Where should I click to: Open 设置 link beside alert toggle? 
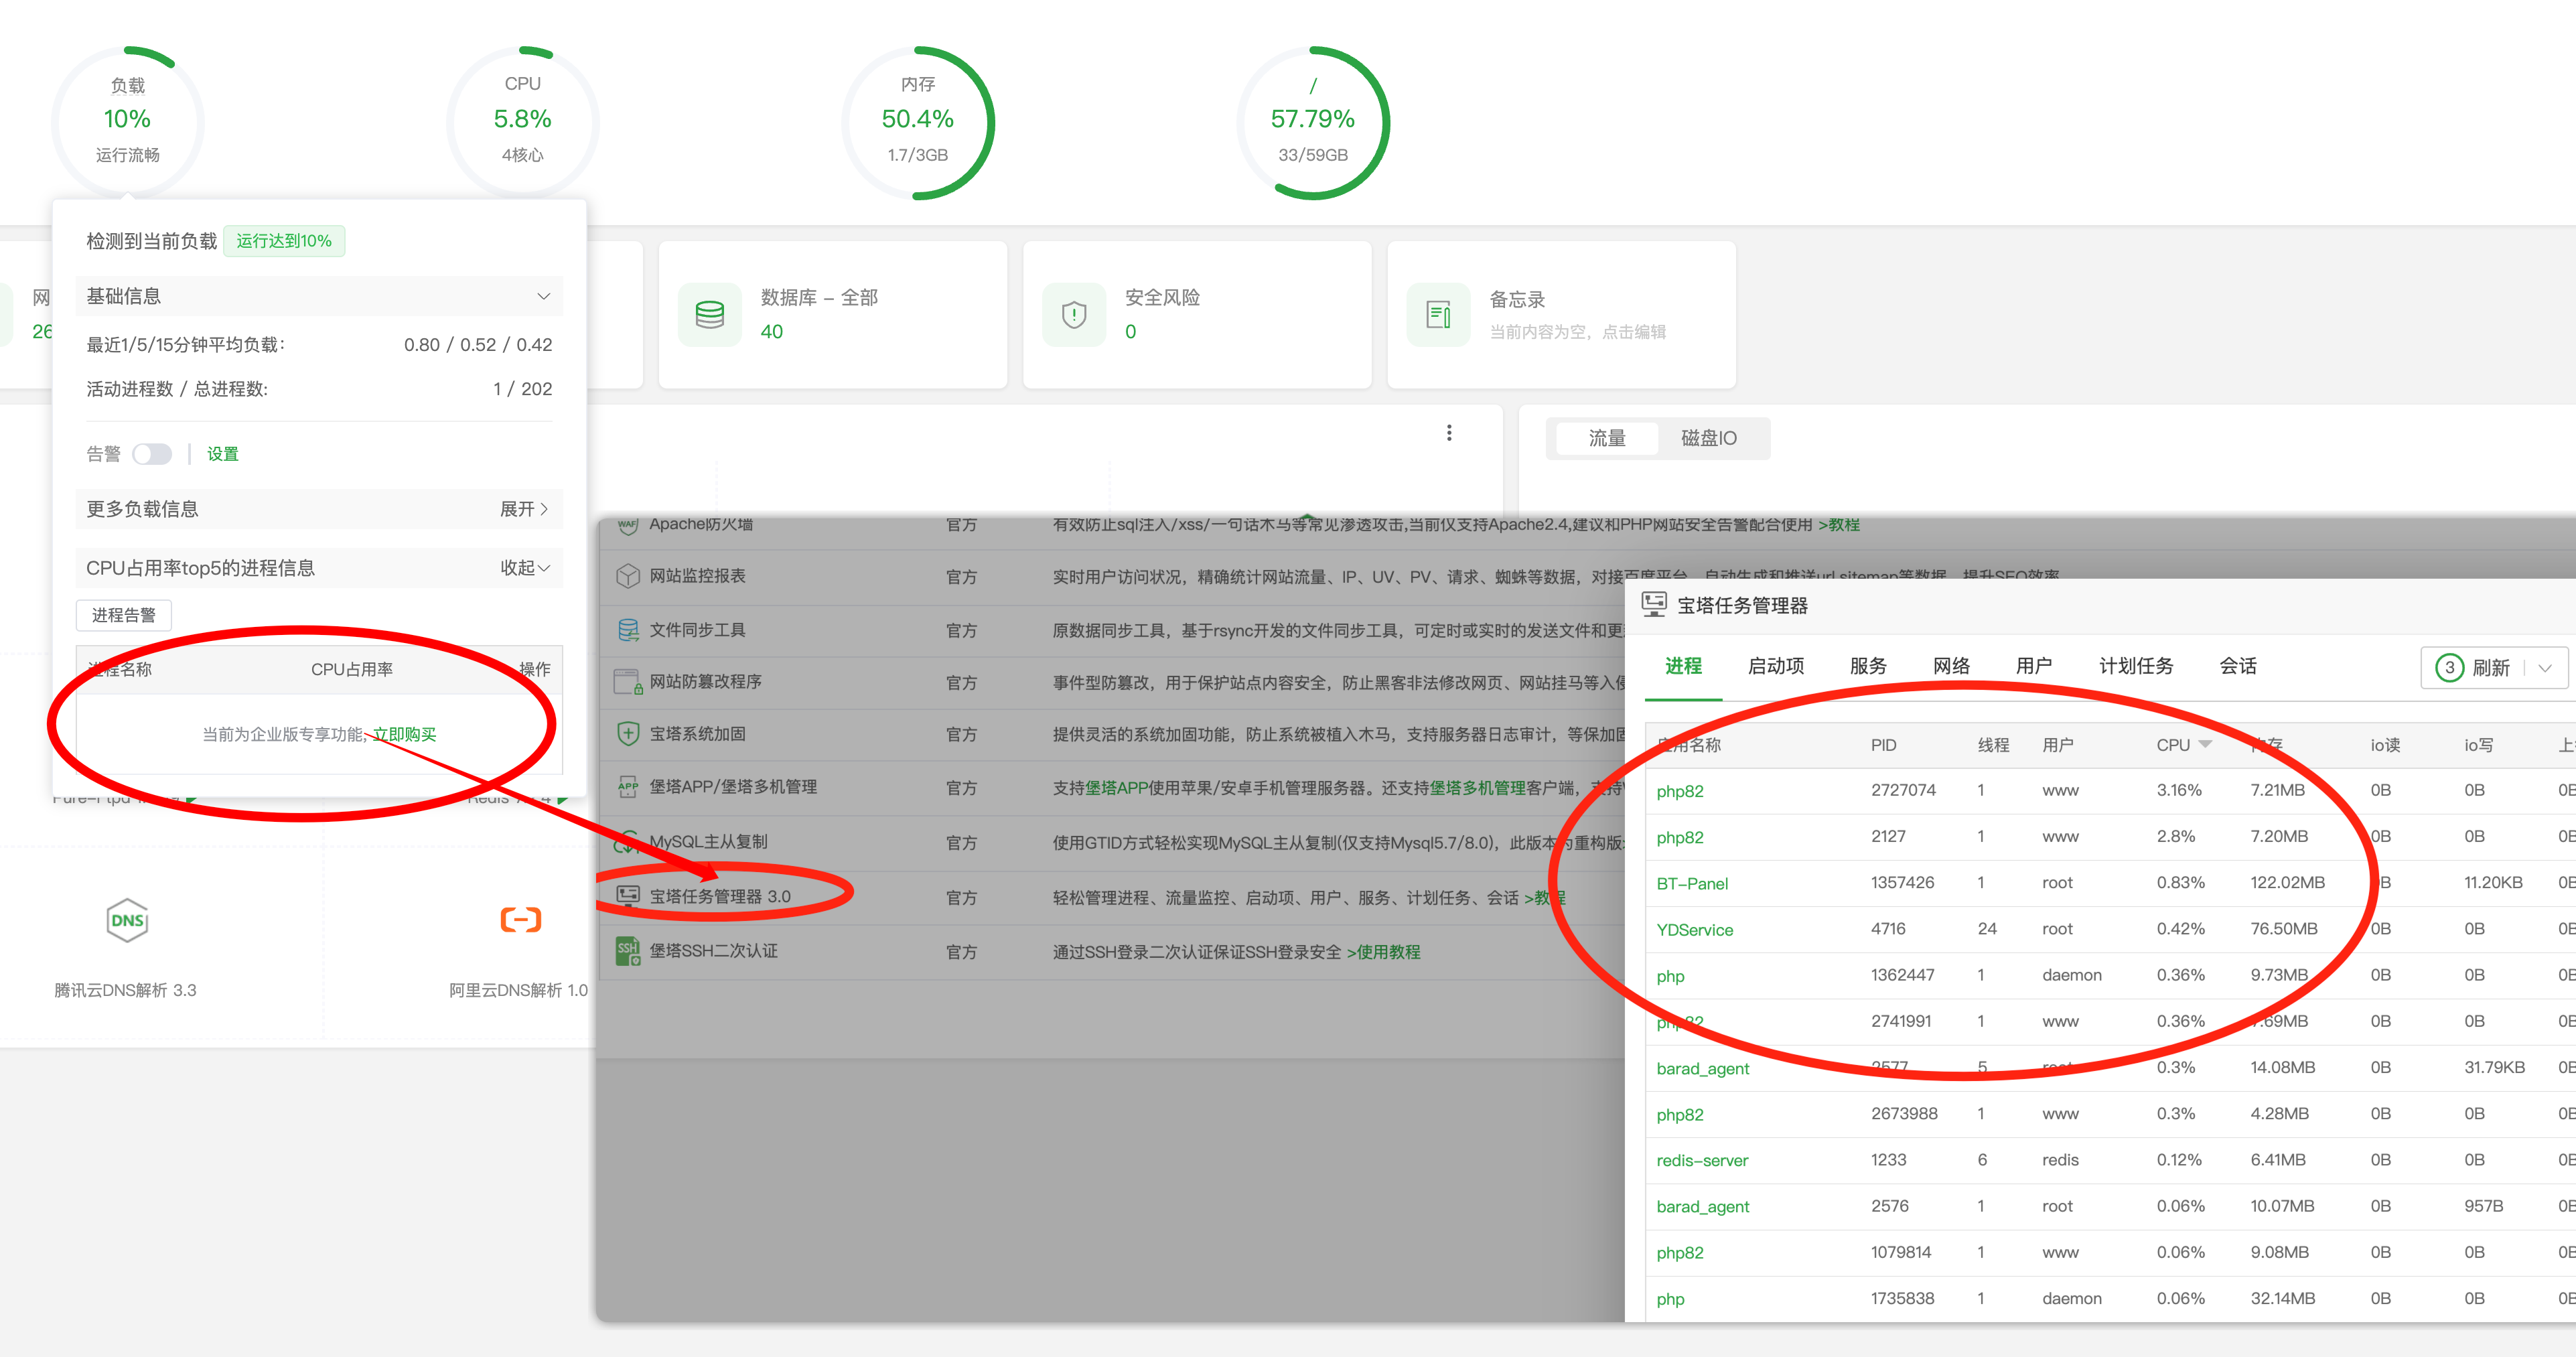point(222,454)
